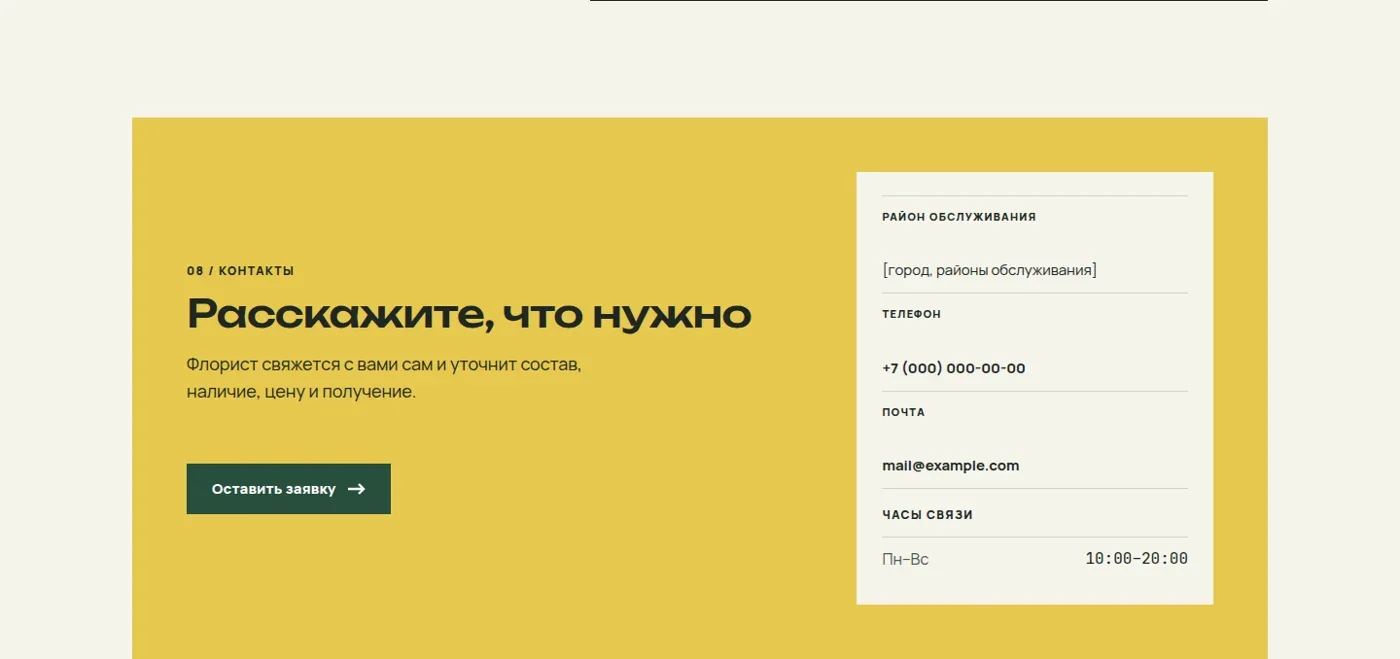
Task: Click the "[город, районы обслуживания]" placeholder text
Action: [989, 270]
